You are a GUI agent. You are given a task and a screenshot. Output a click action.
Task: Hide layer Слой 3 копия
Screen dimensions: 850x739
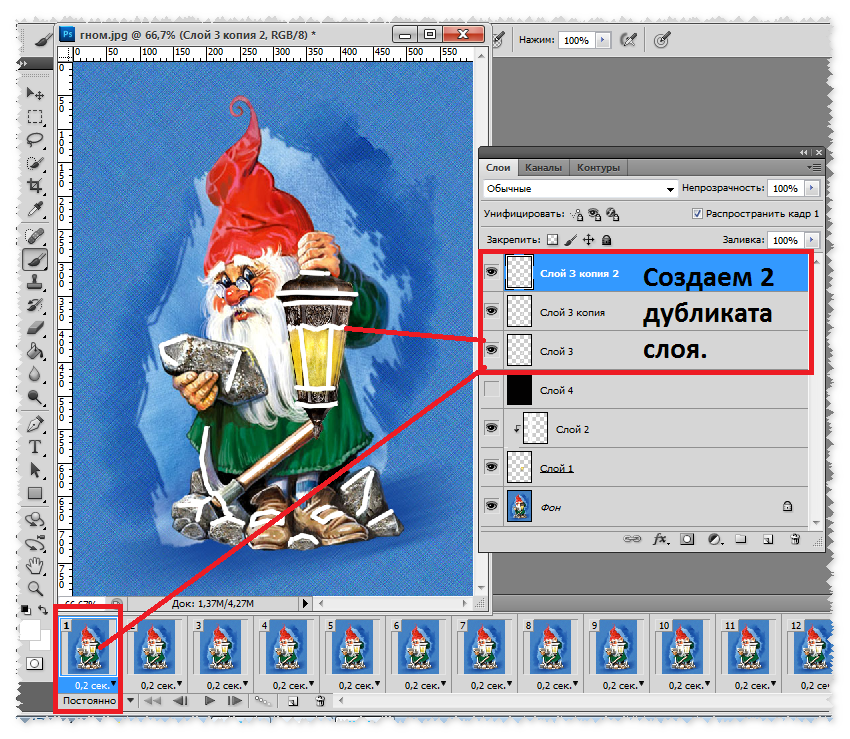(x=492, y=311)
